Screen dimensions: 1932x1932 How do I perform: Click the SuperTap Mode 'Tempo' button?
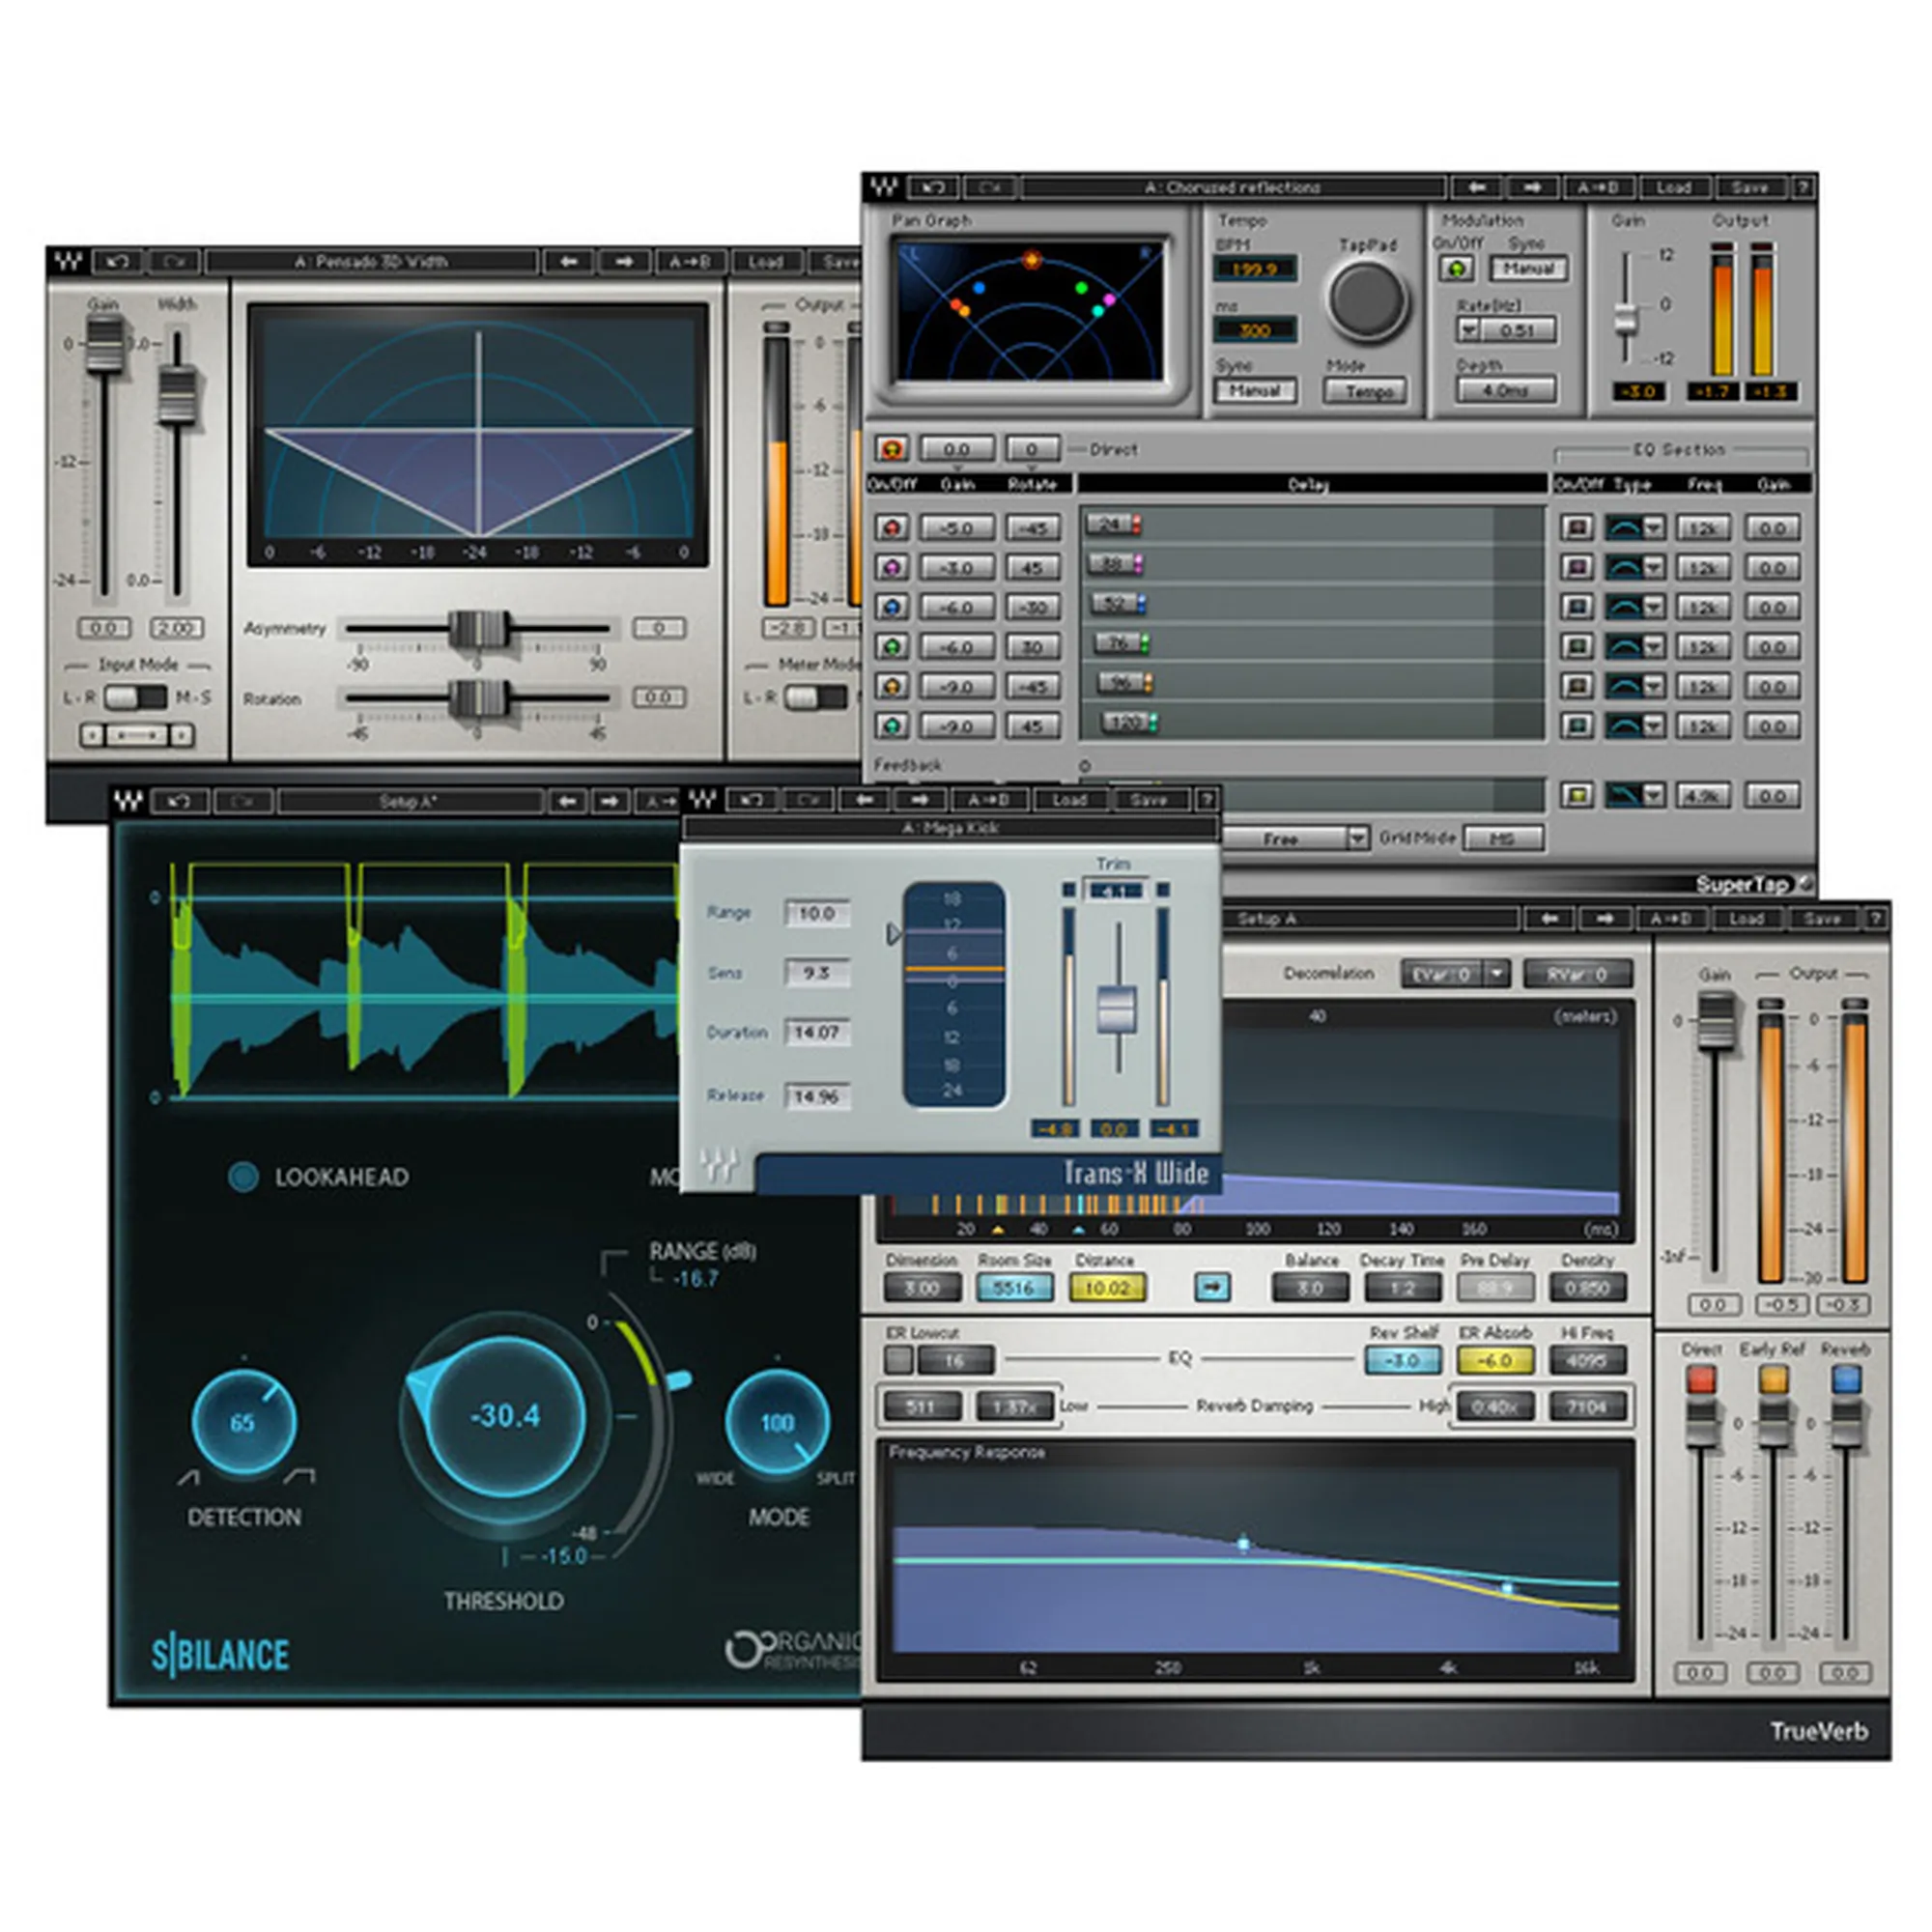point(1368,391)
